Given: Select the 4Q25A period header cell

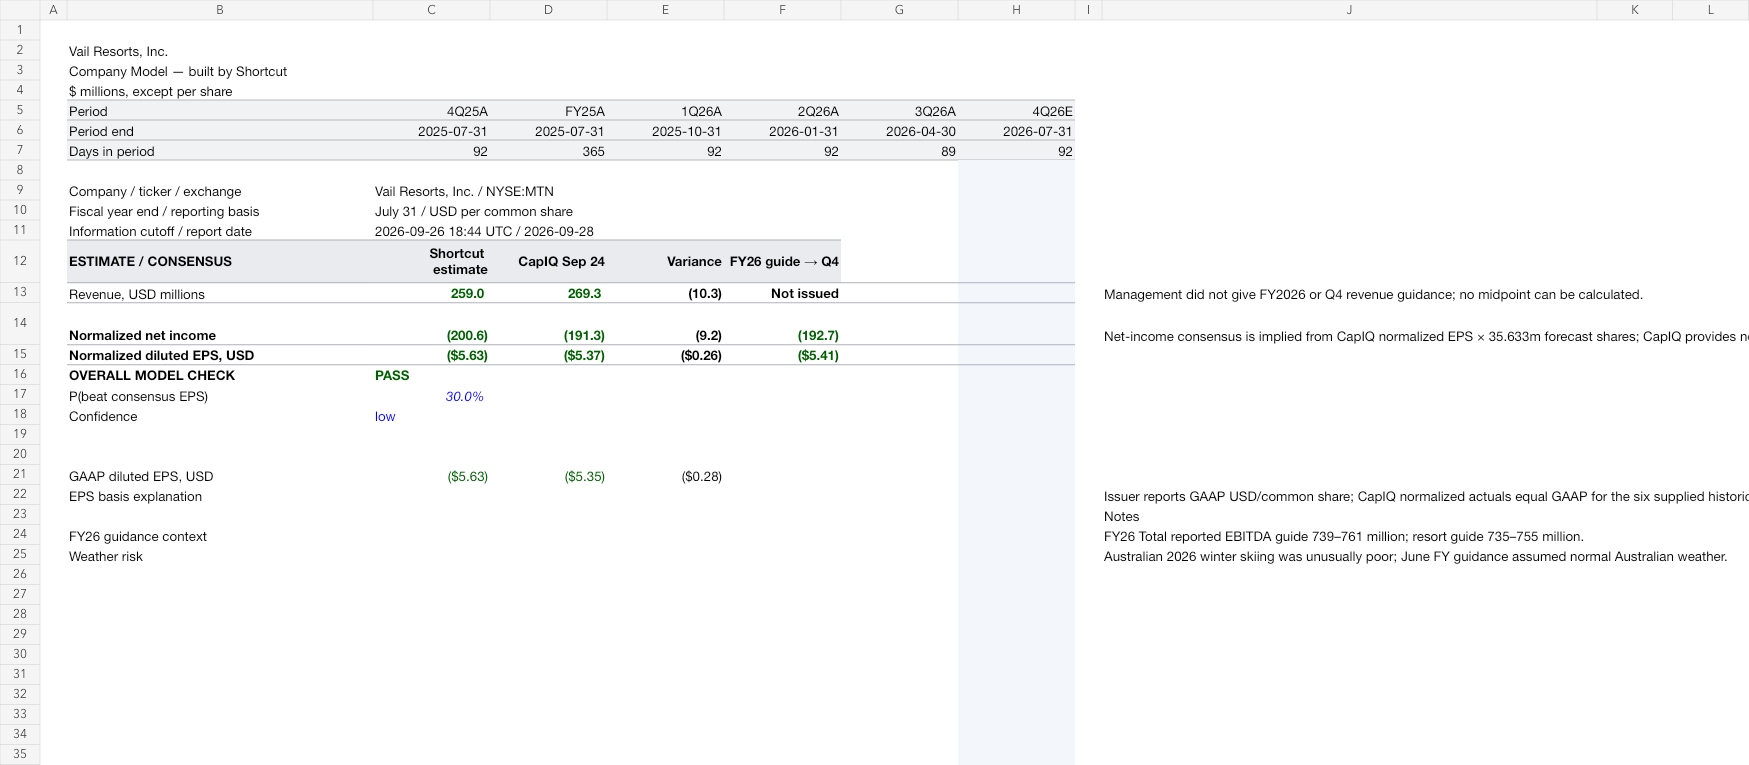Looking at the screenshot, I should point(431,111).
